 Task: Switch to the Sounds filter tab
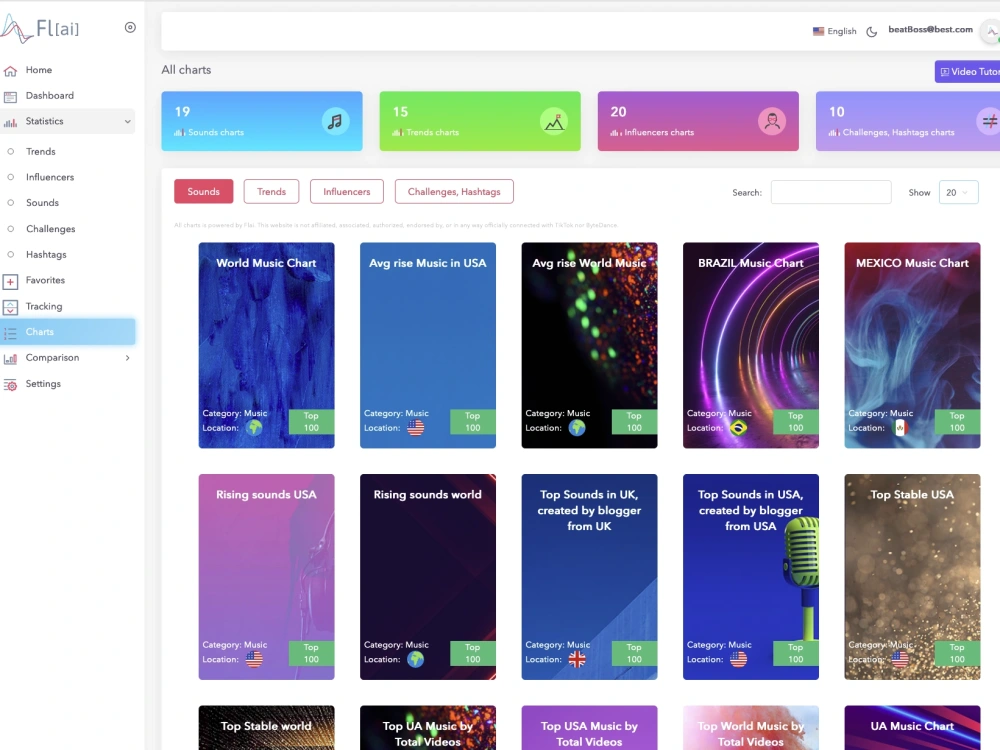pos(203,191)
